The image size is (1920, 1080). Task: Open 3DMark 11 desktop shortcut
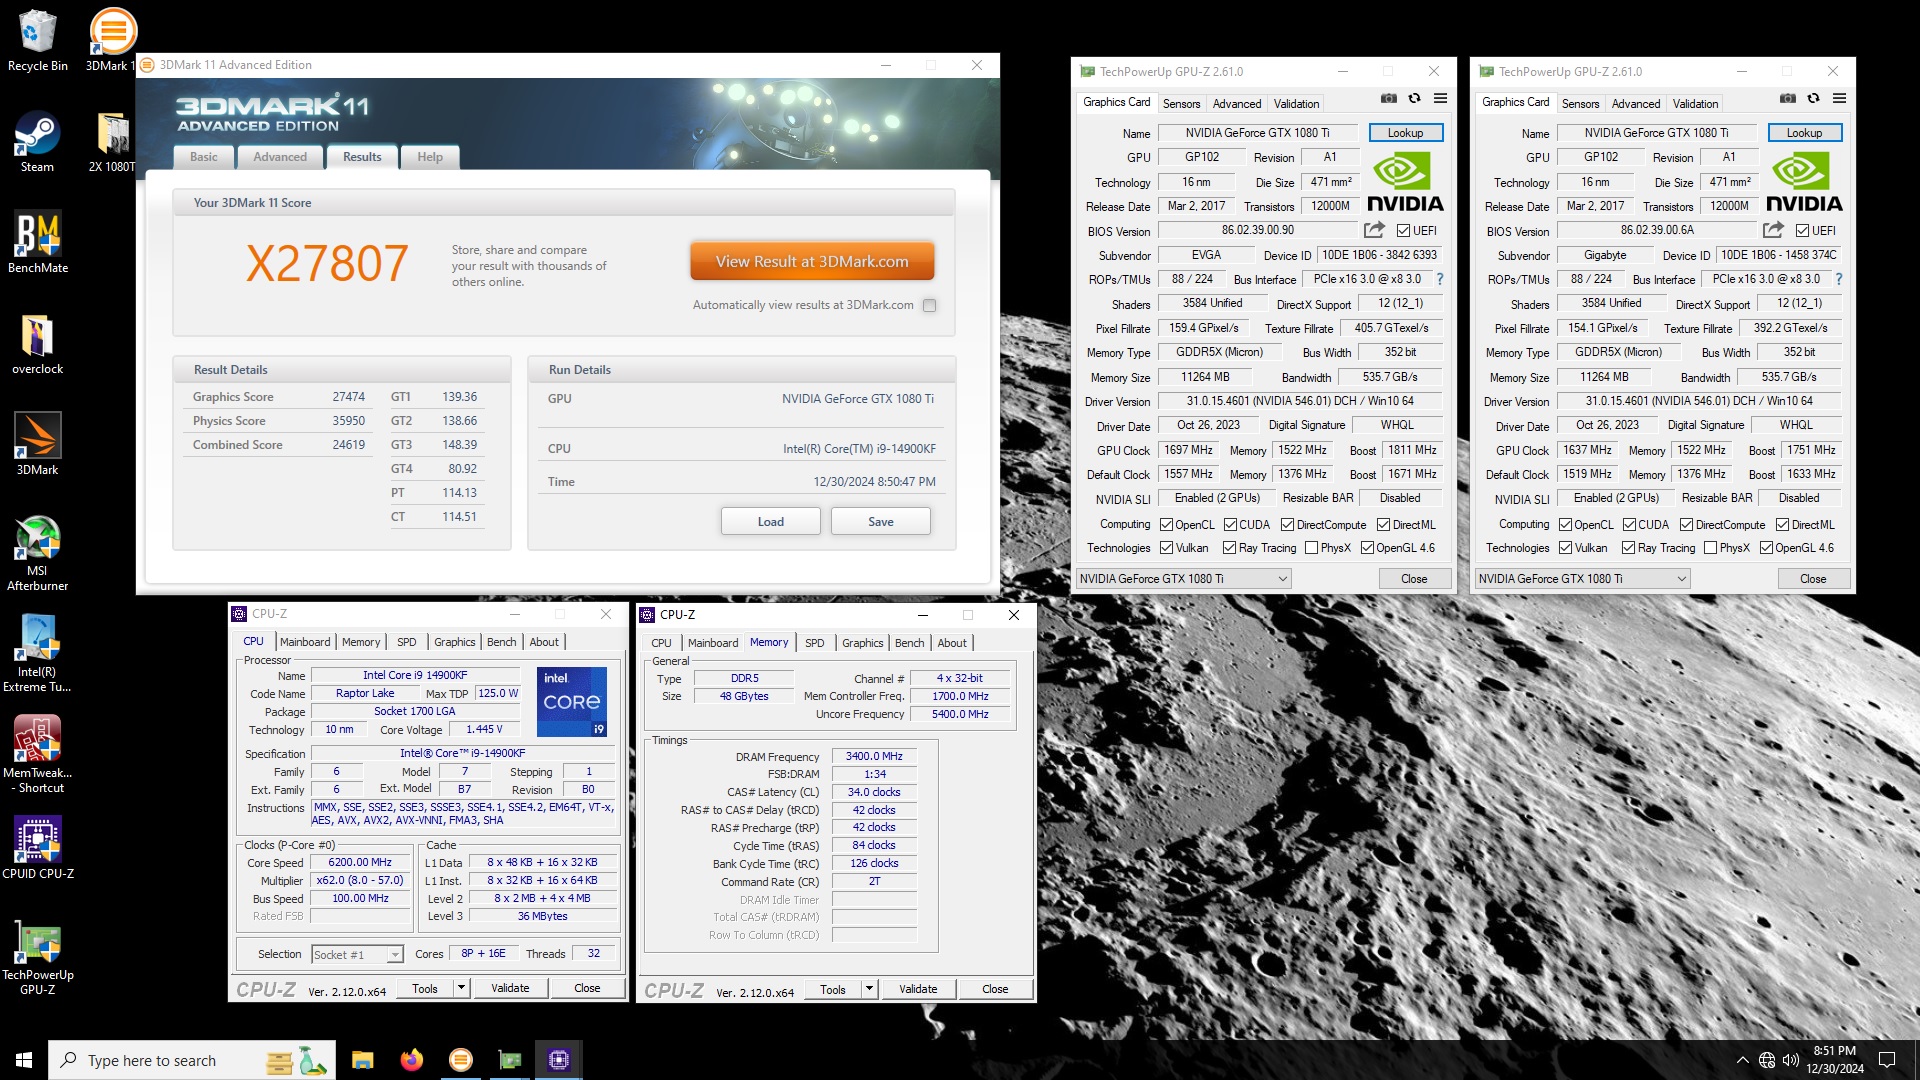coord(110,41)
